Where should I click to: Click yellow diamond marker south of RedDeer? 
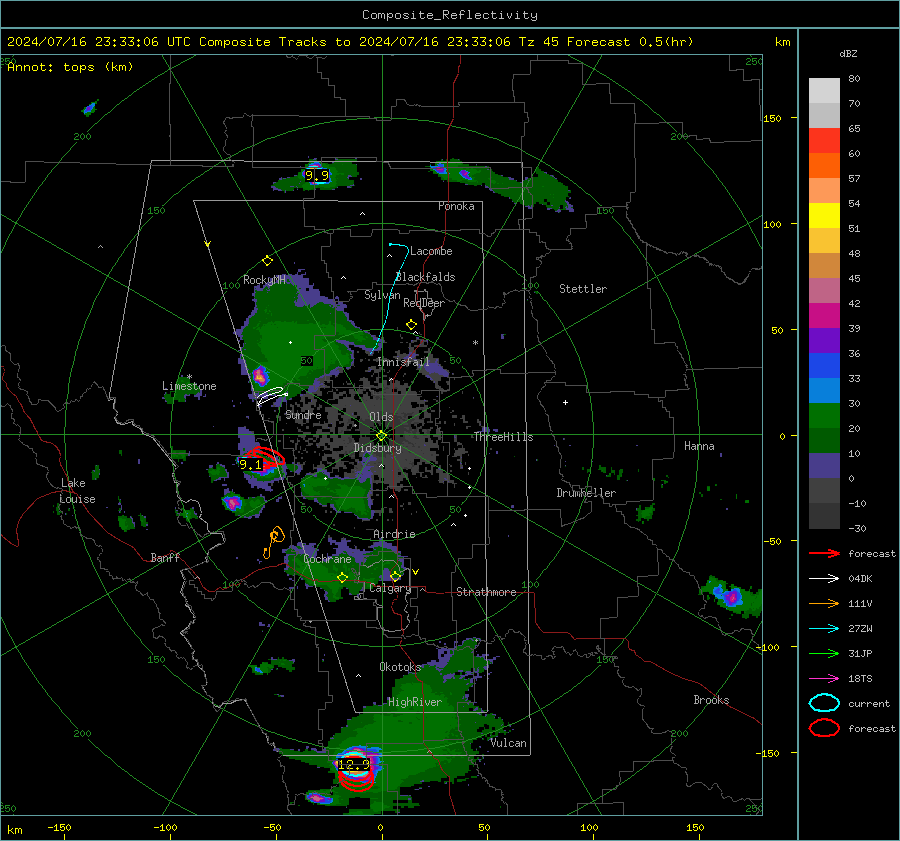(x=412, y=325)
